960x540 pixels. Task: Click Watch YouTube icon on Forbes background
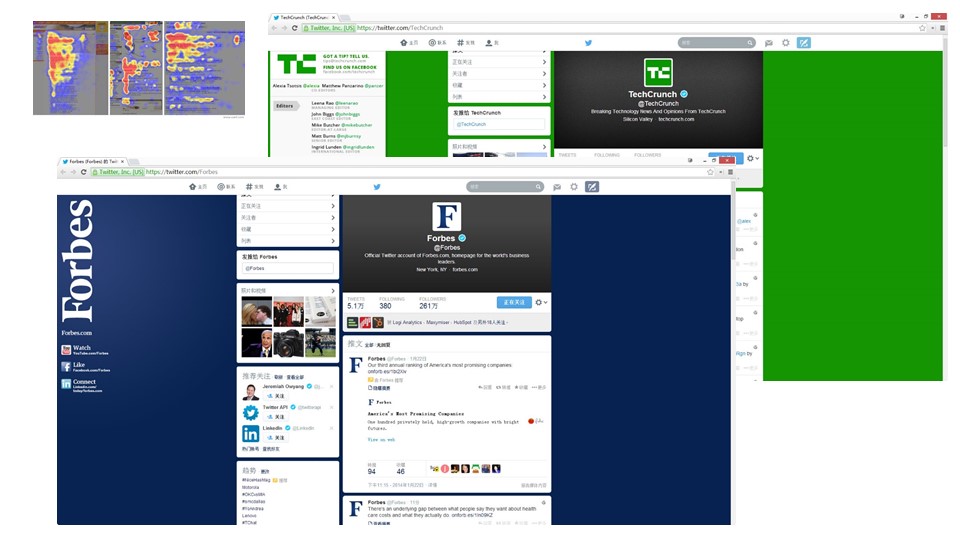click(x=66, y=350)
